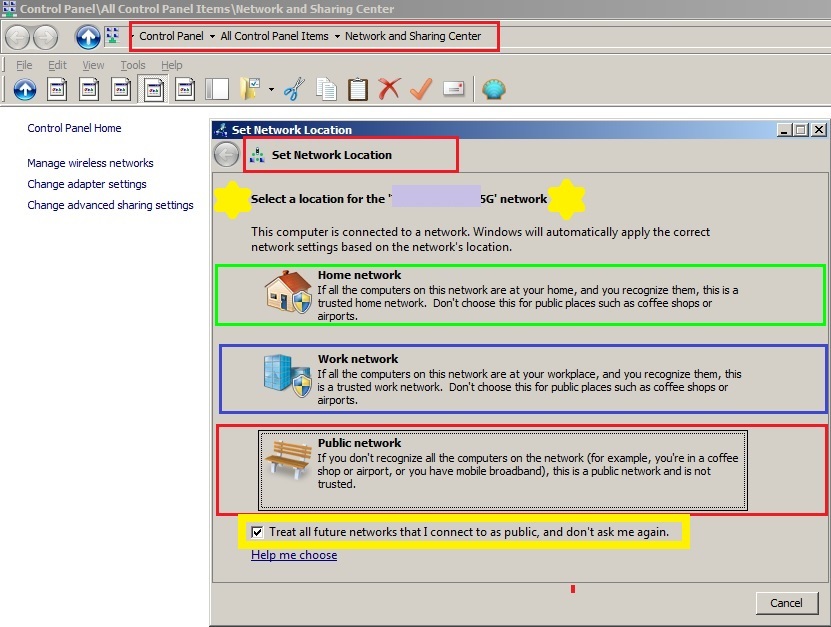Click the park bench Public network icon
Screen dimensions: 831x627
[289, 459]
